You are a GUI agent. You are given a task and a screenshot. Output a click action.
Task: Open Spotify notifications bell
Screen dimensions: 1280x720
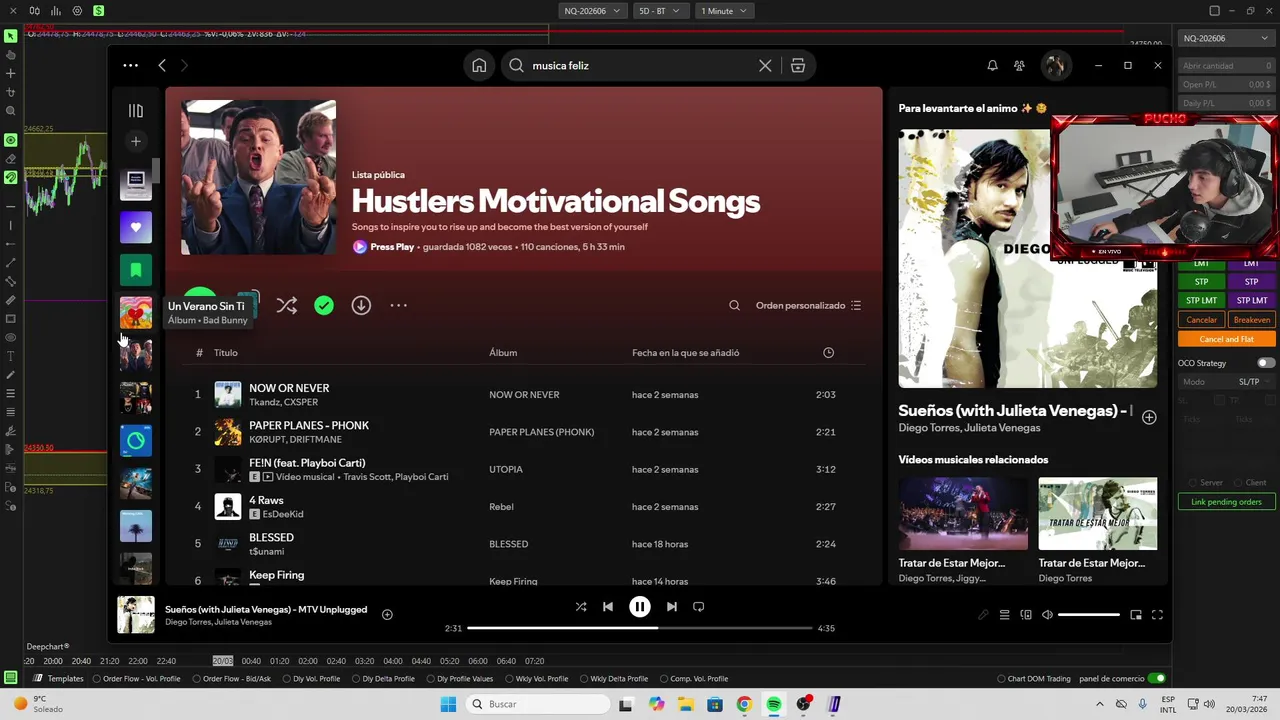pos(992,65)
